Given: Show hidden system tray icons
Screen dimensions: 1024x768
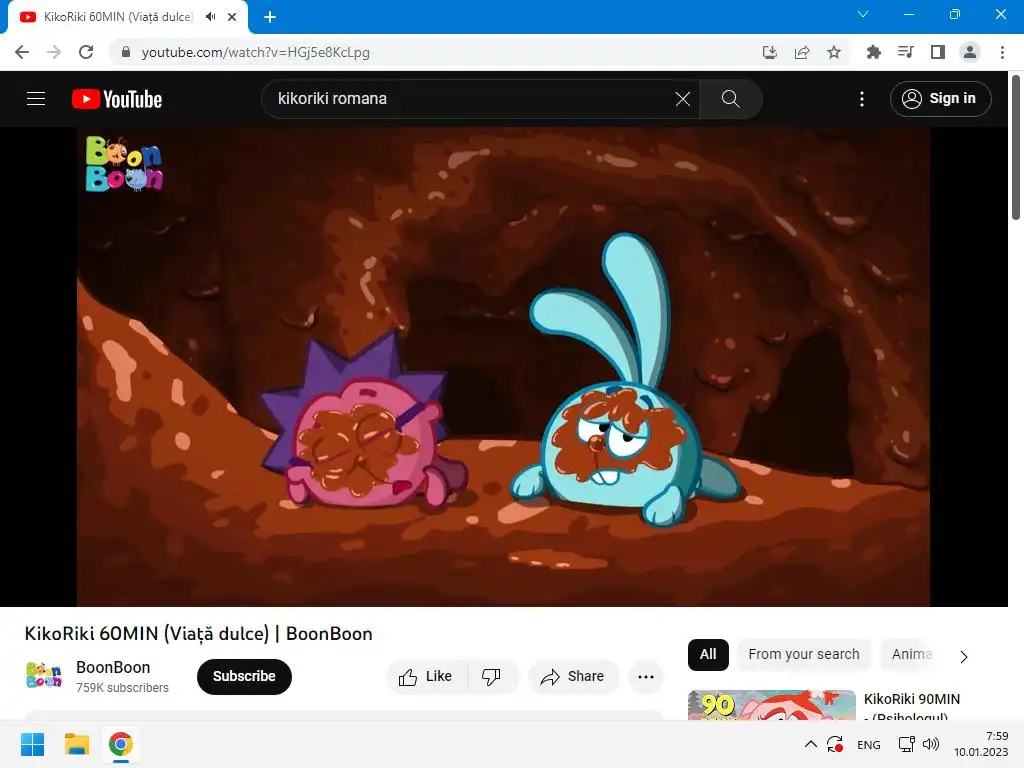Looking at the screenshot, I should pyautogui.click(x=810, y=744).
